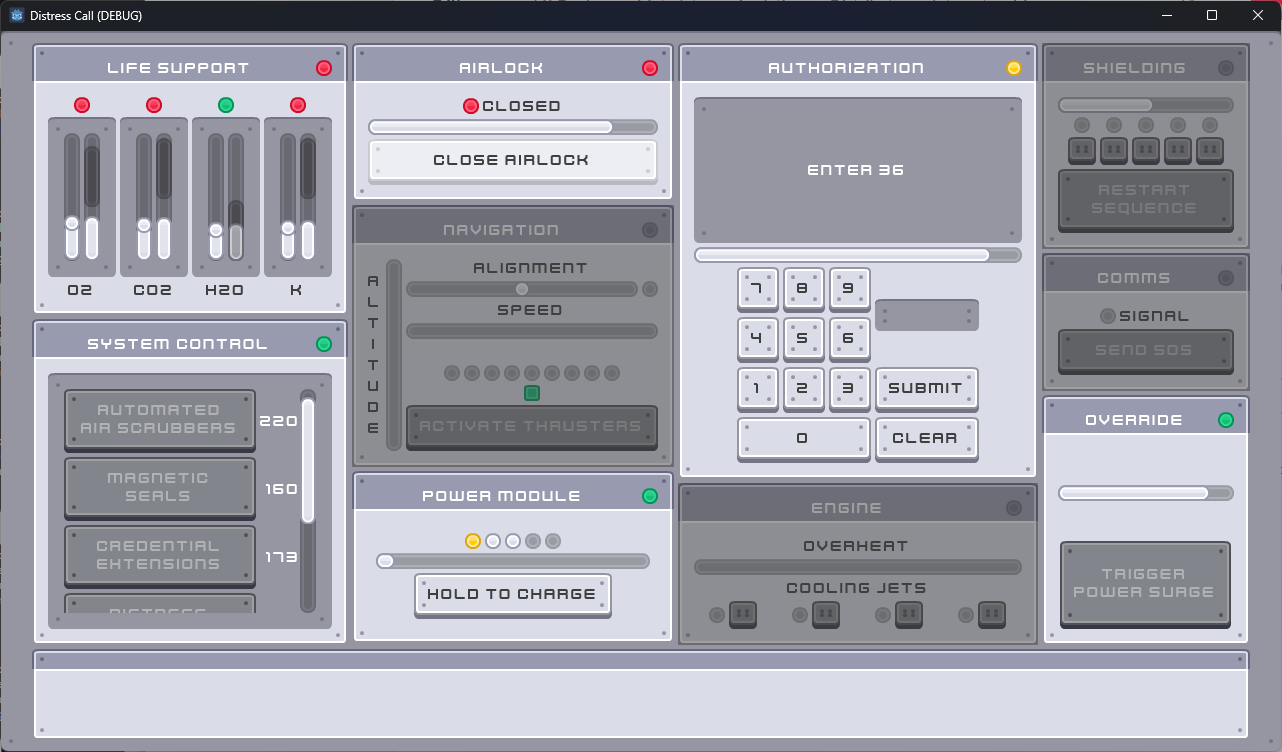Click the Speed slider track

(x=531, y=331)
